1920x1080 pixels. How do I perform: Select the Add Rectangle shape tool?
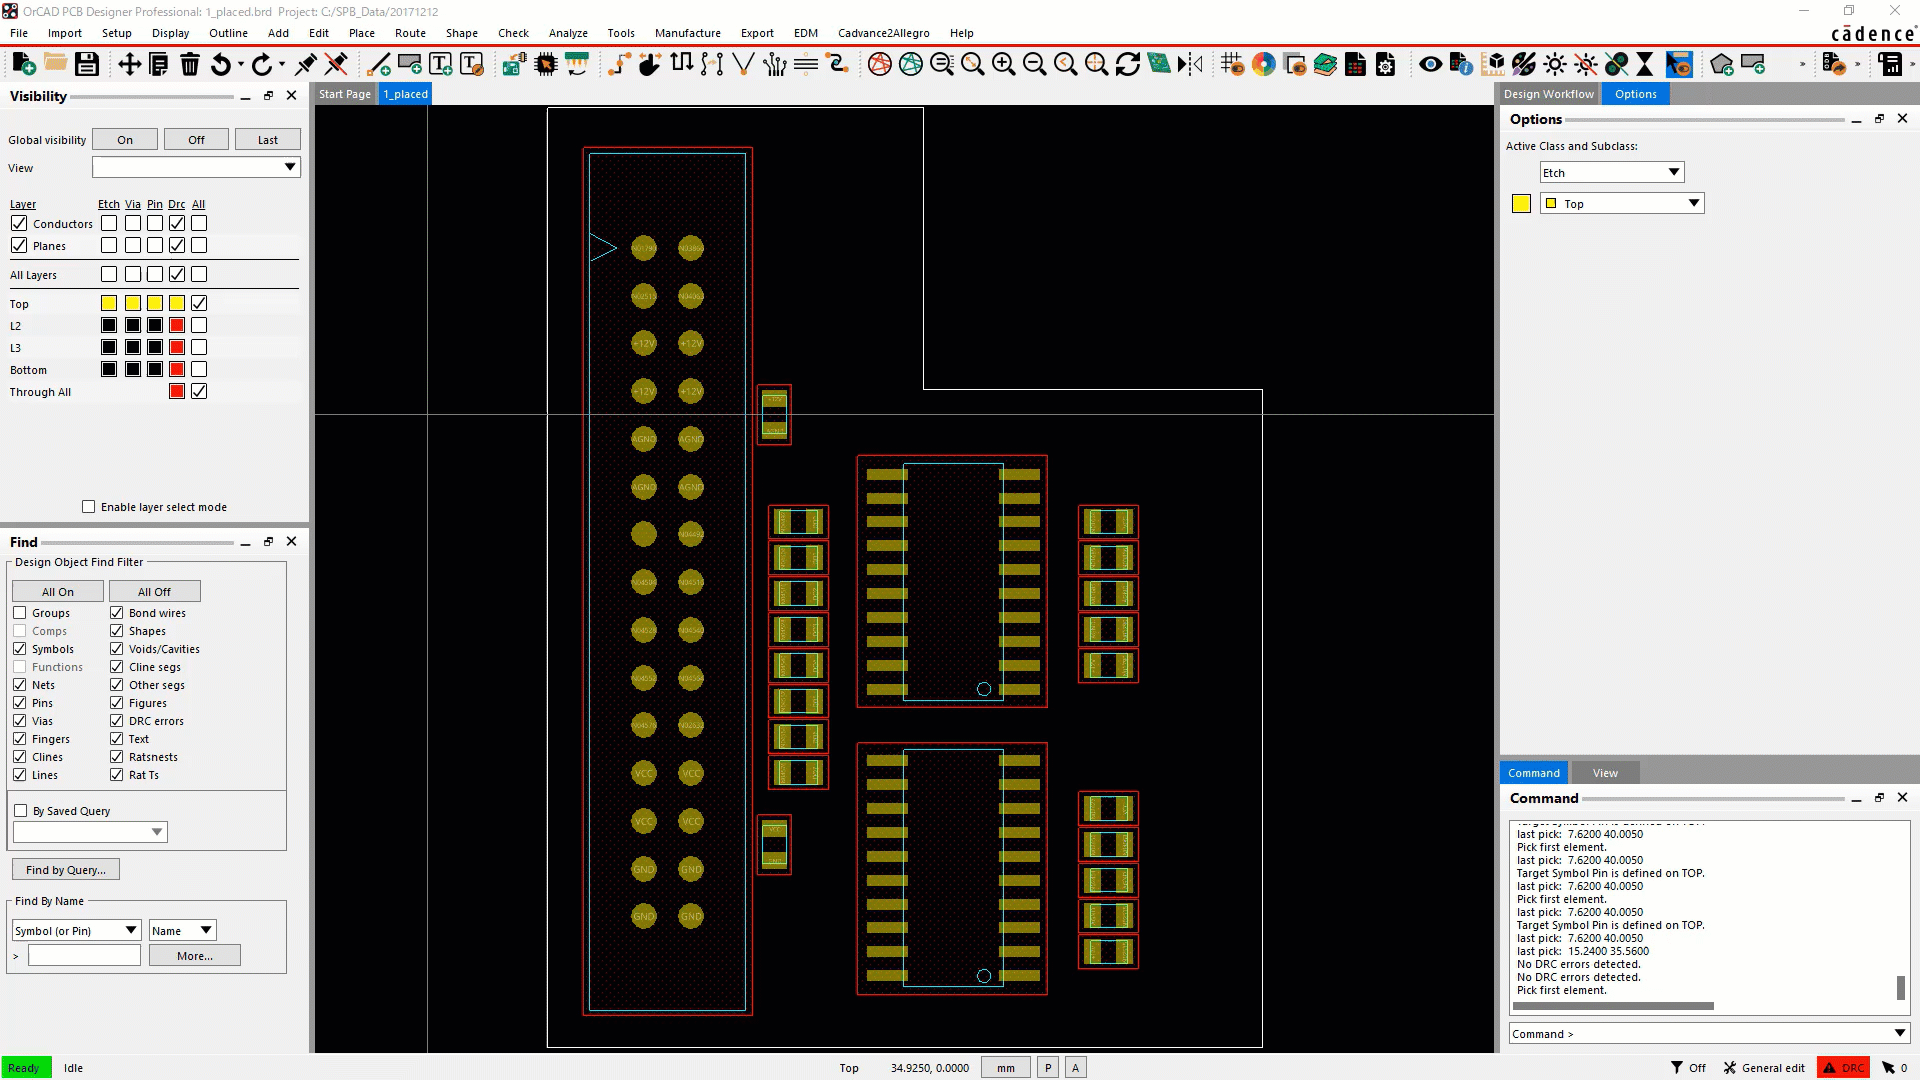(x=409, y=64)
